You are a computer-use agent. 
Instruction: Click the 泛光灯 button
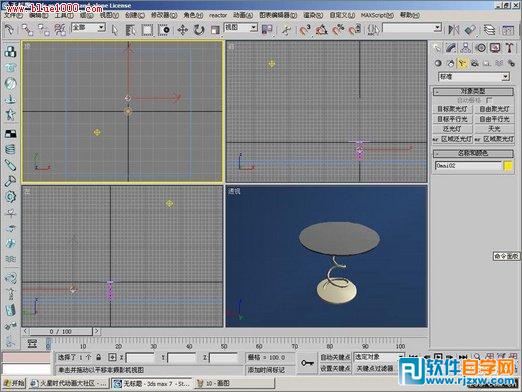[x=452, y=129]
